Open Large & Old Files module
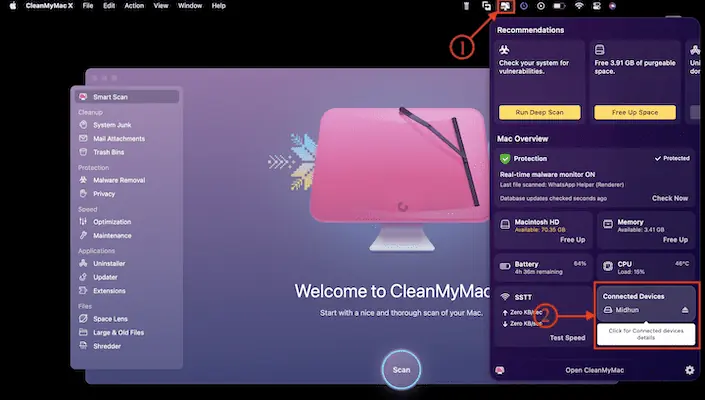 pos(118,333)
